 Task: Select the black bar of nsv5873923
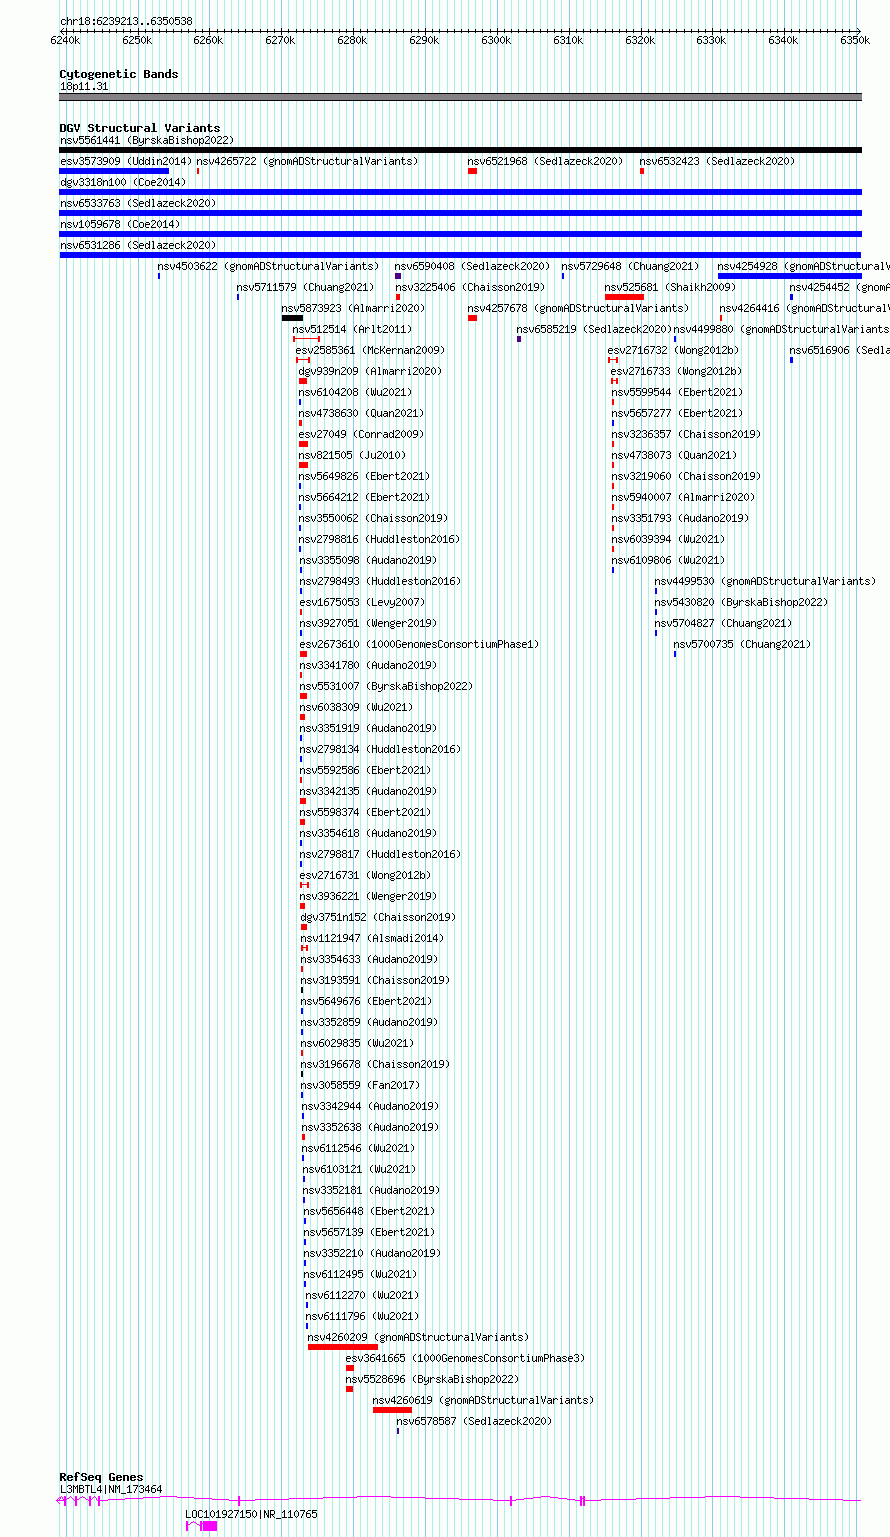pos(292,318)
